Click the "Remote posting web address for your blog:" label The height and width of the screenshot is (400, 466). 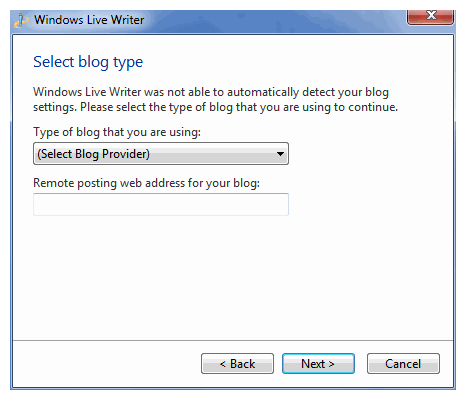146,183
